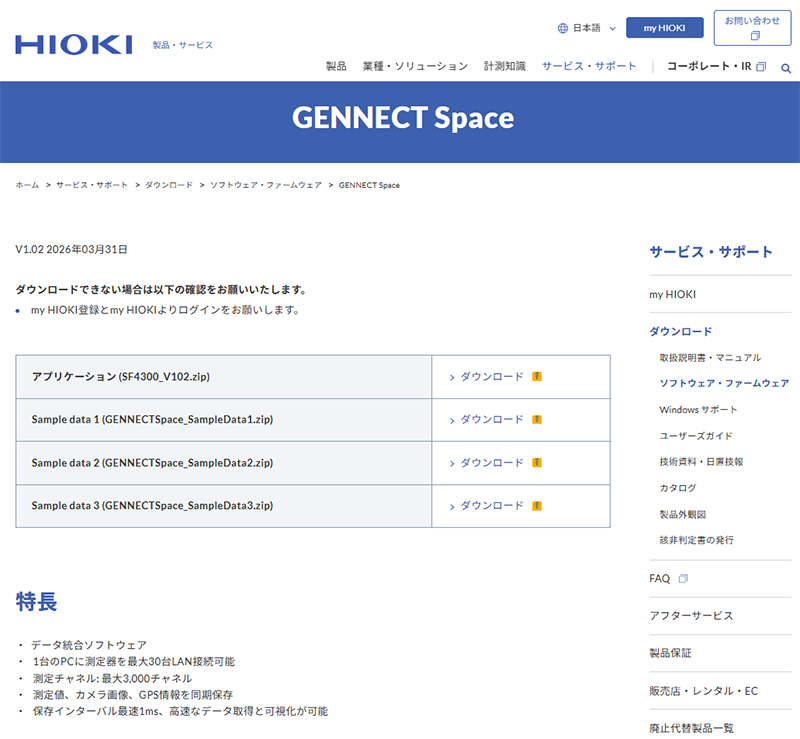Screen dimensions: 800x739
Task: Click the my HIOKI button
Action: point(664,28)
